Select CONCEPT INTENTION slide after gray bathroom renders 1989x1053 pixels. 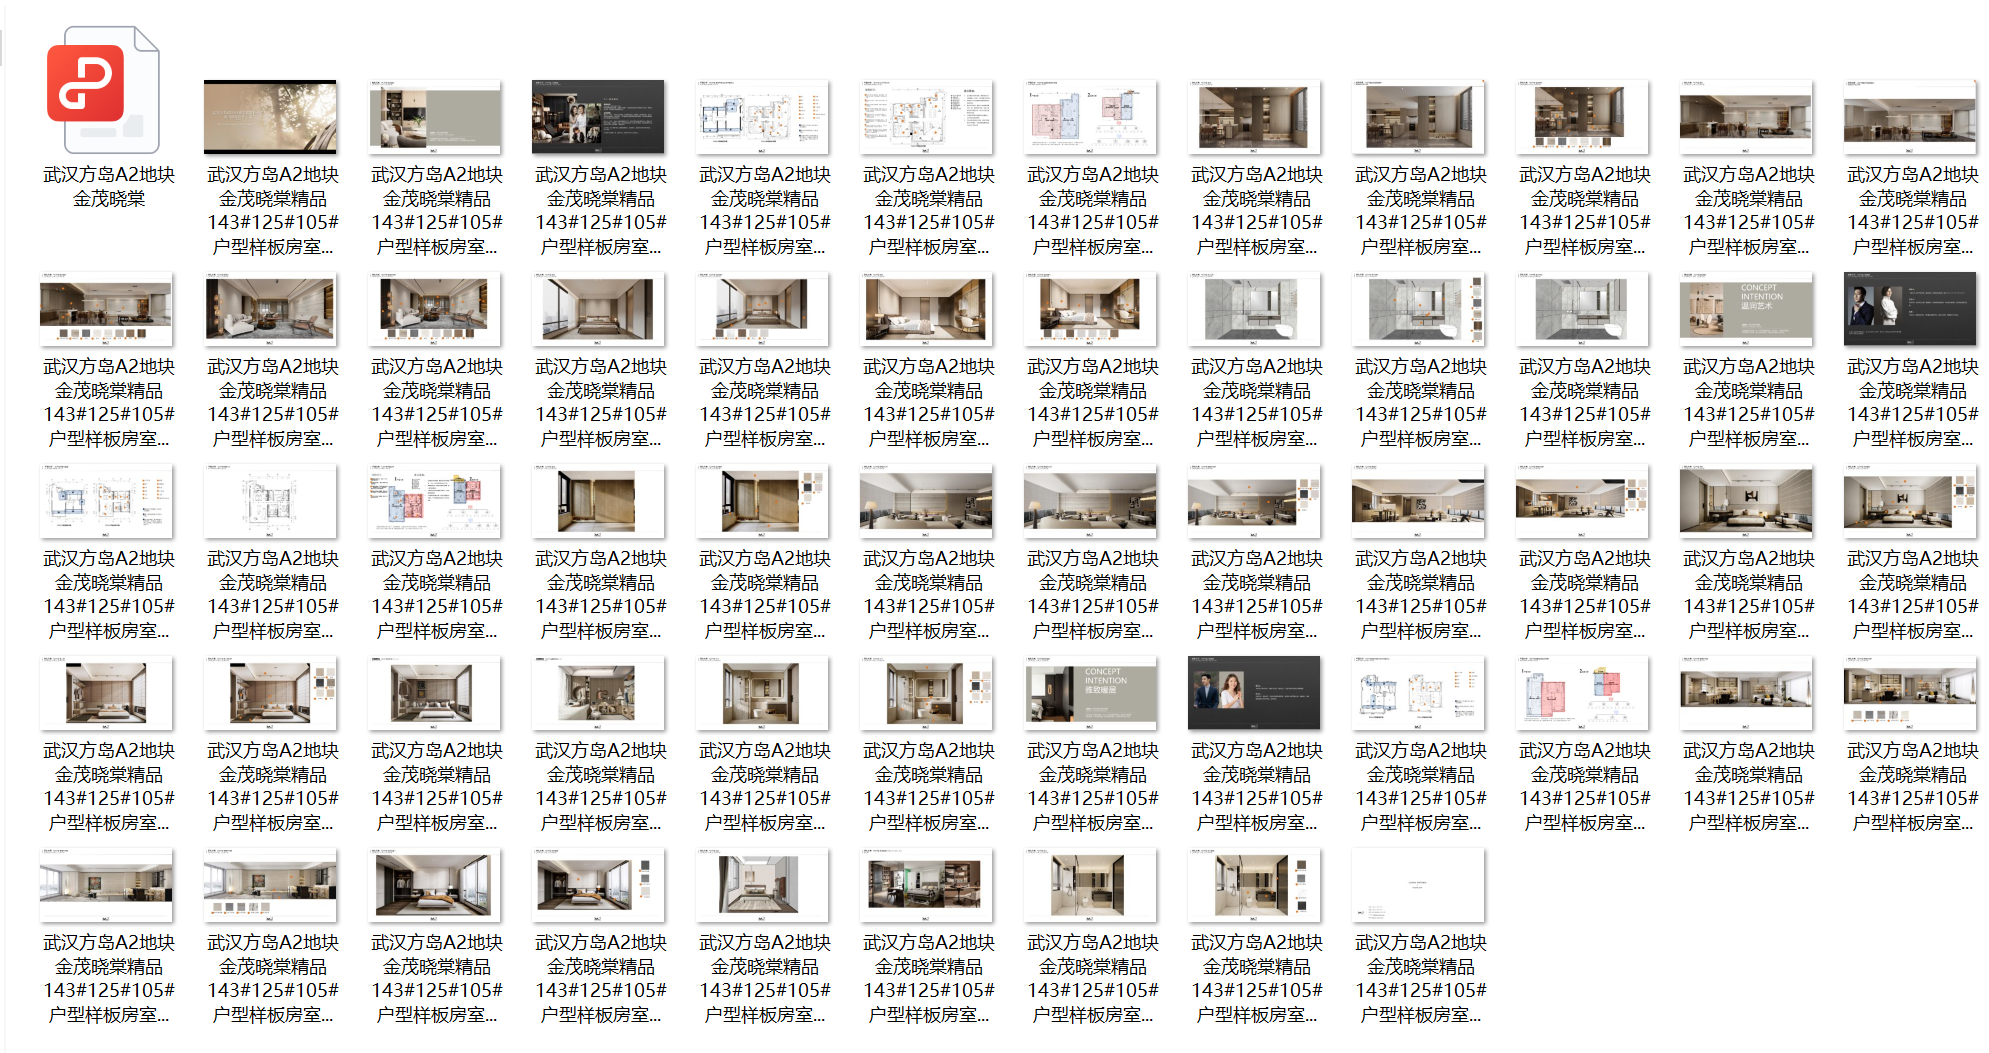click(x=1746, y=309)
